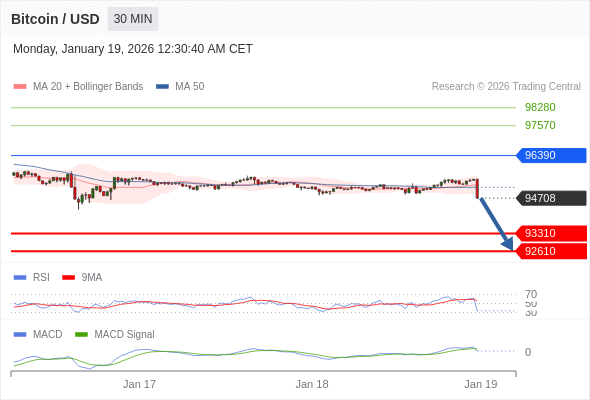Click the RSI 70 level label
The image size is (590, 400).
coord(531,294)
